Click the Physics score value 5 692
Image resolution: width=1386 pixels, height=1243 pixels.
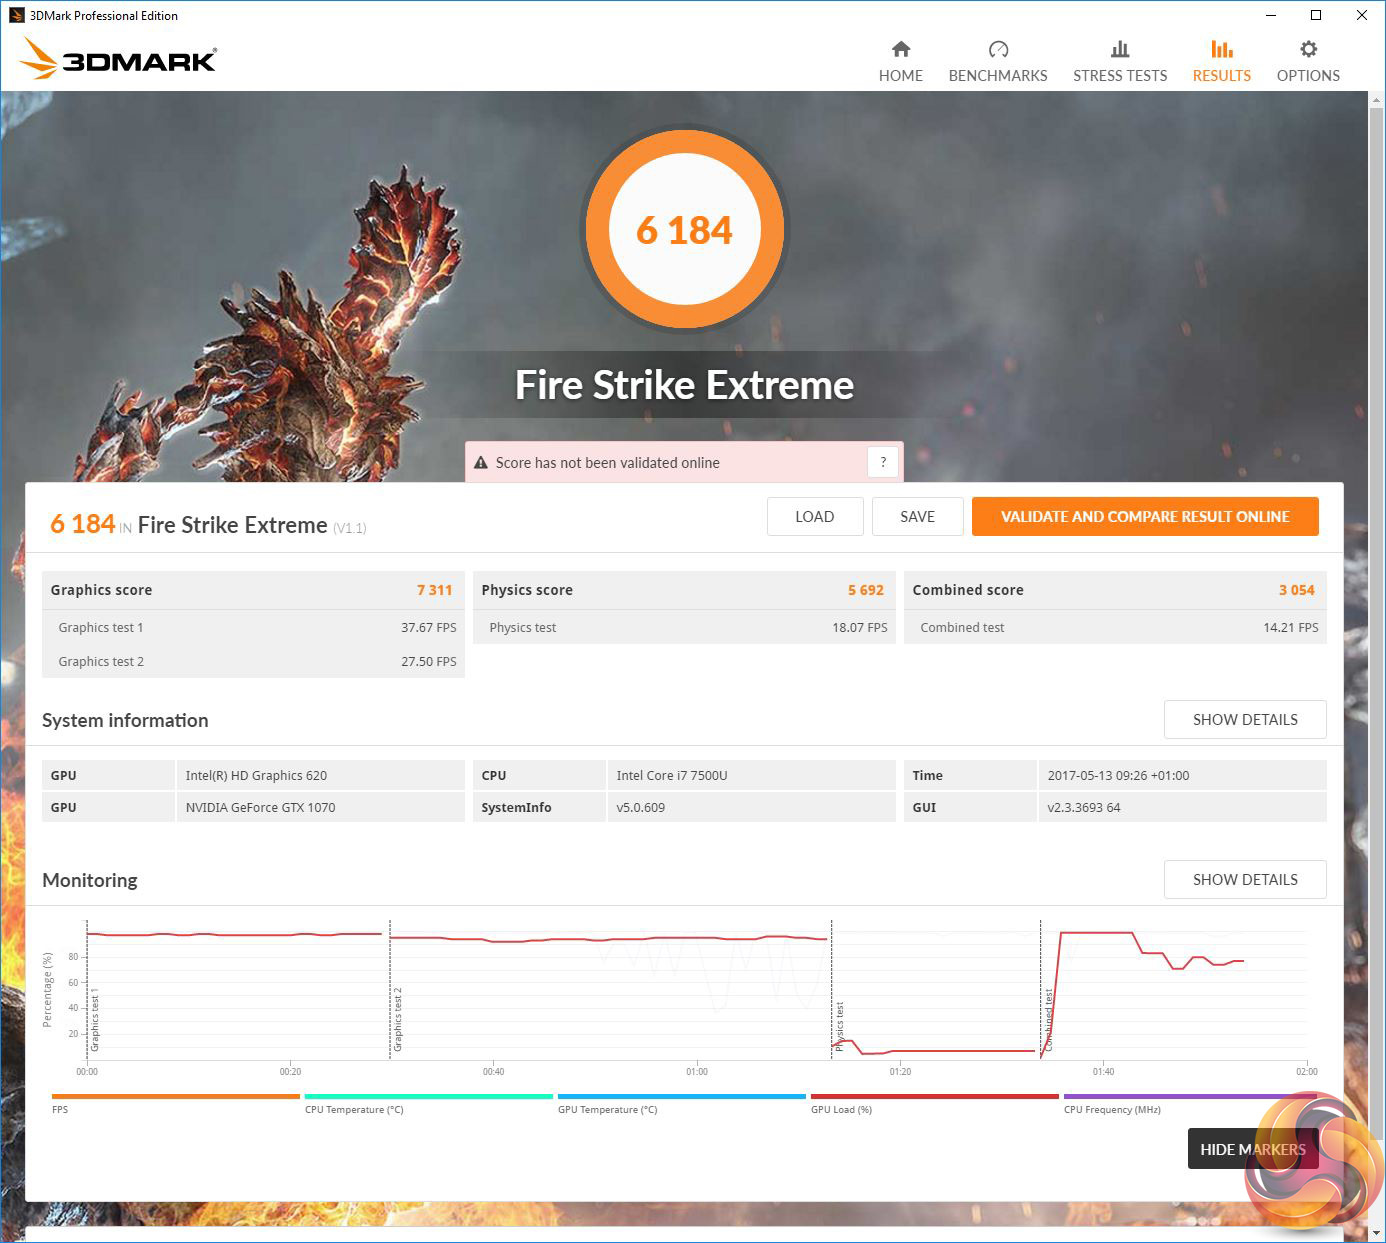point(866,590)
